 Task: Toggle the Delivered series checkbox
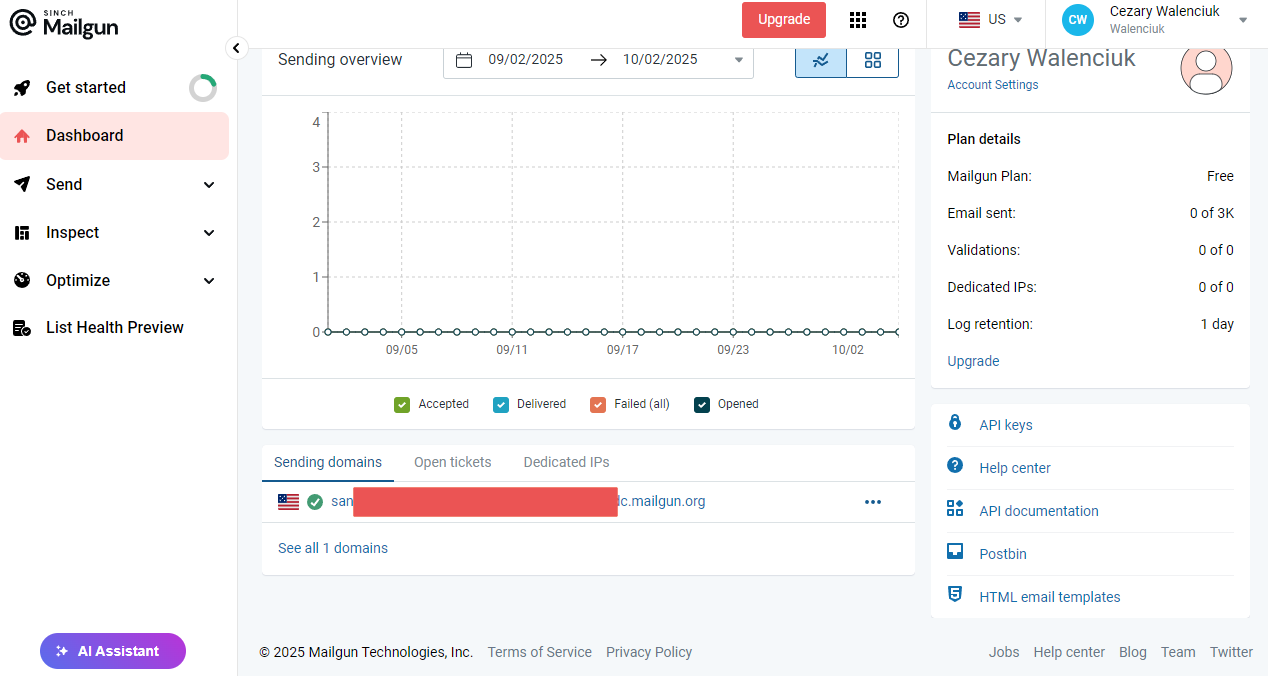click(x=501, y=405)
